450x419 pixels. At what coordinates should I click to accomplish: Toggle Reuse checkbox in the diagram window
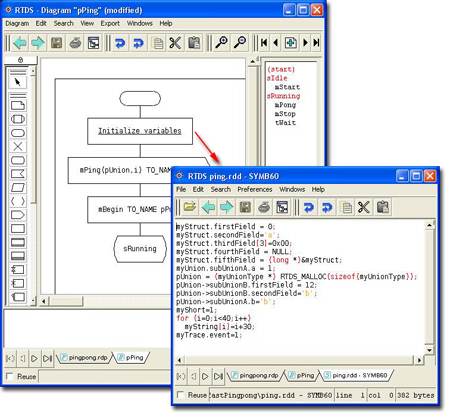(10, 376)
